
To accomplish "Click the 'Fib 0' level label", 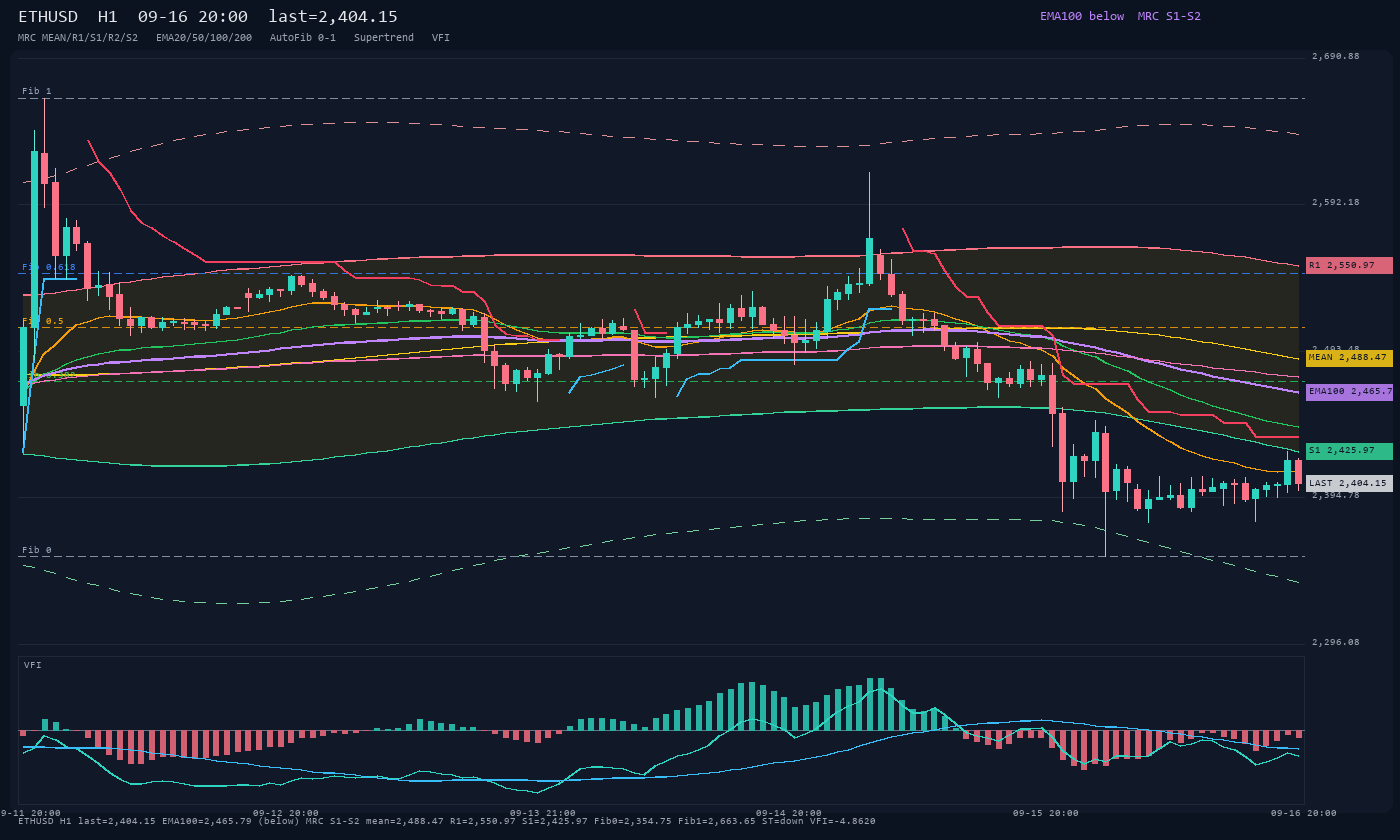I will tap(37, 550).
